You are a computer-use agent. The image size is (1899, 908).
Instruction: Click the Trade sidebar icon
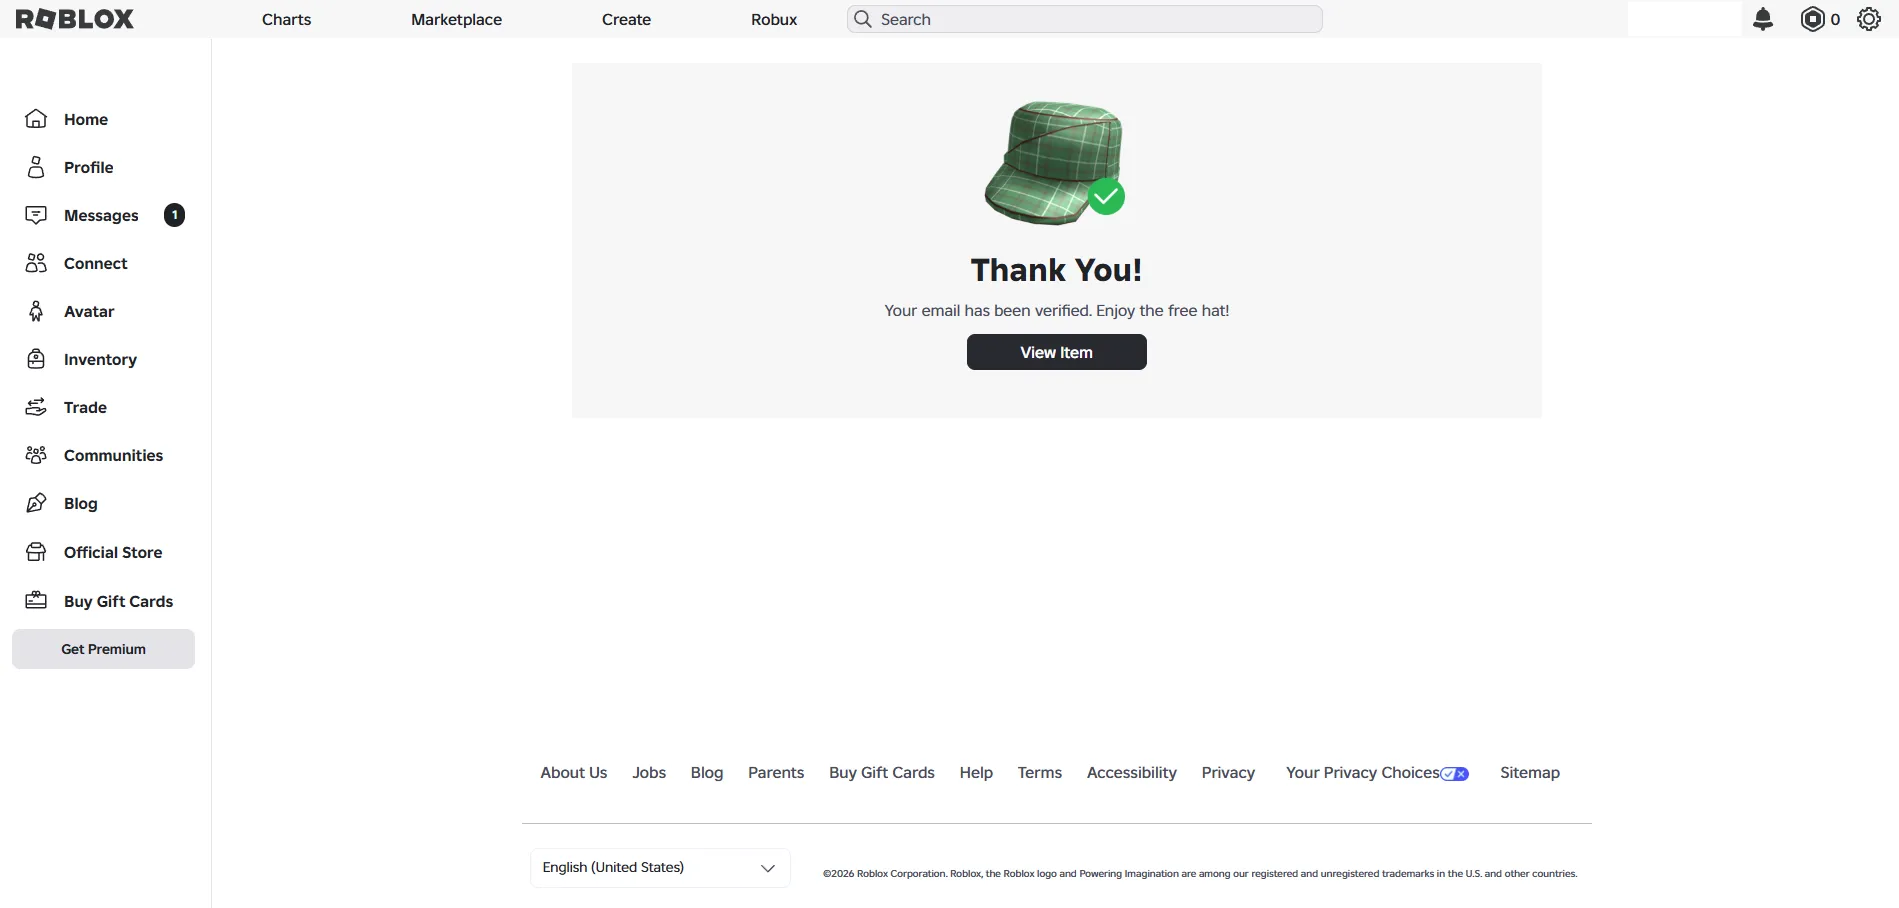click(x=36, y=407)
